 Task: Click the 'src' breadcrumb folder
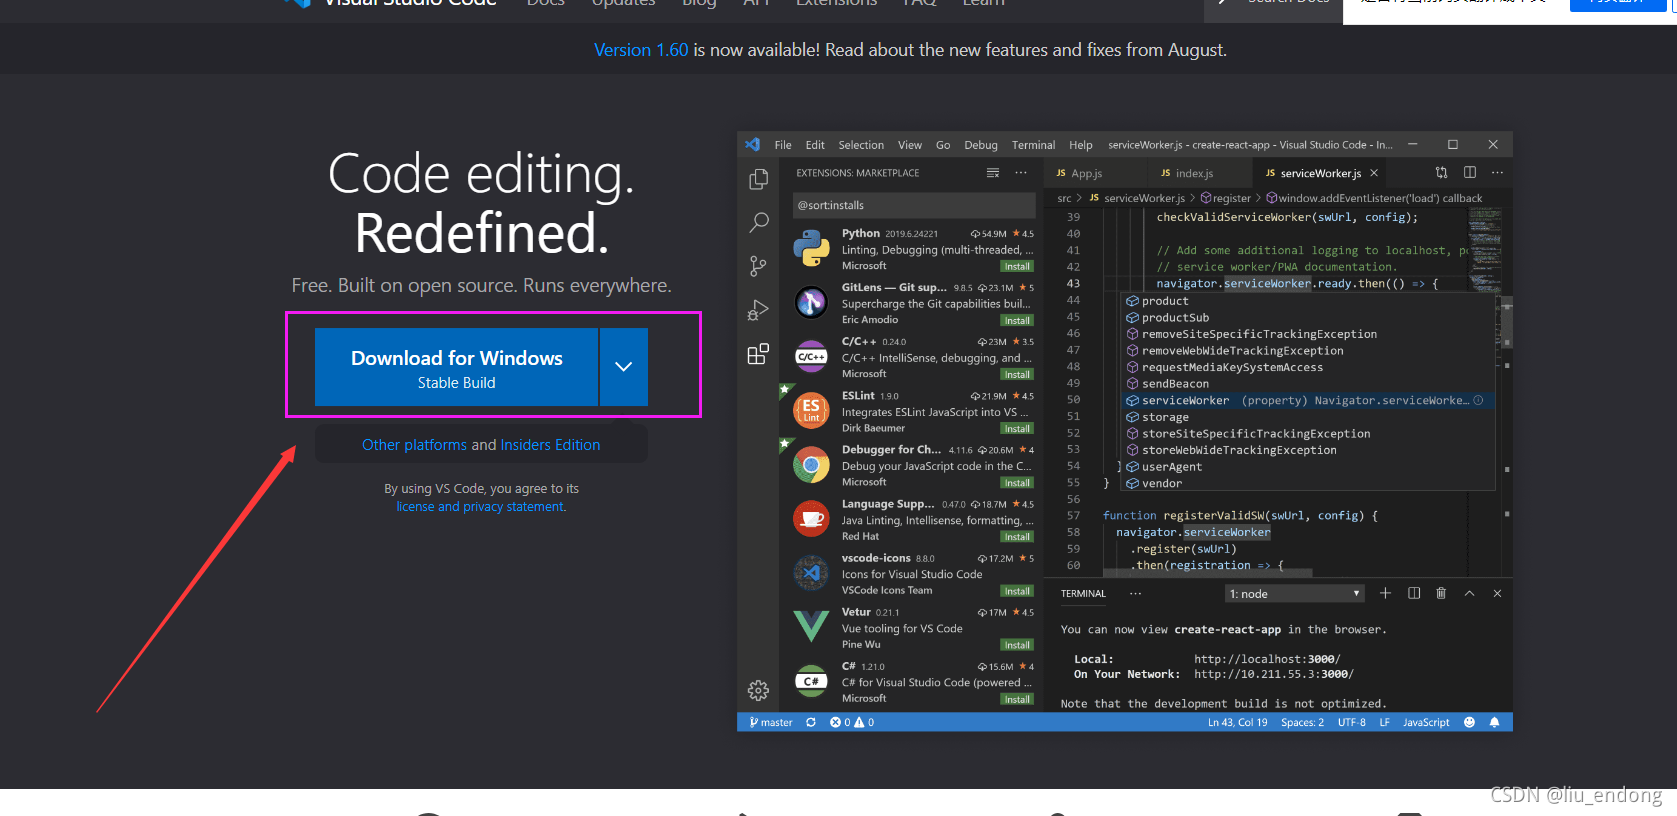point(1064,198)
